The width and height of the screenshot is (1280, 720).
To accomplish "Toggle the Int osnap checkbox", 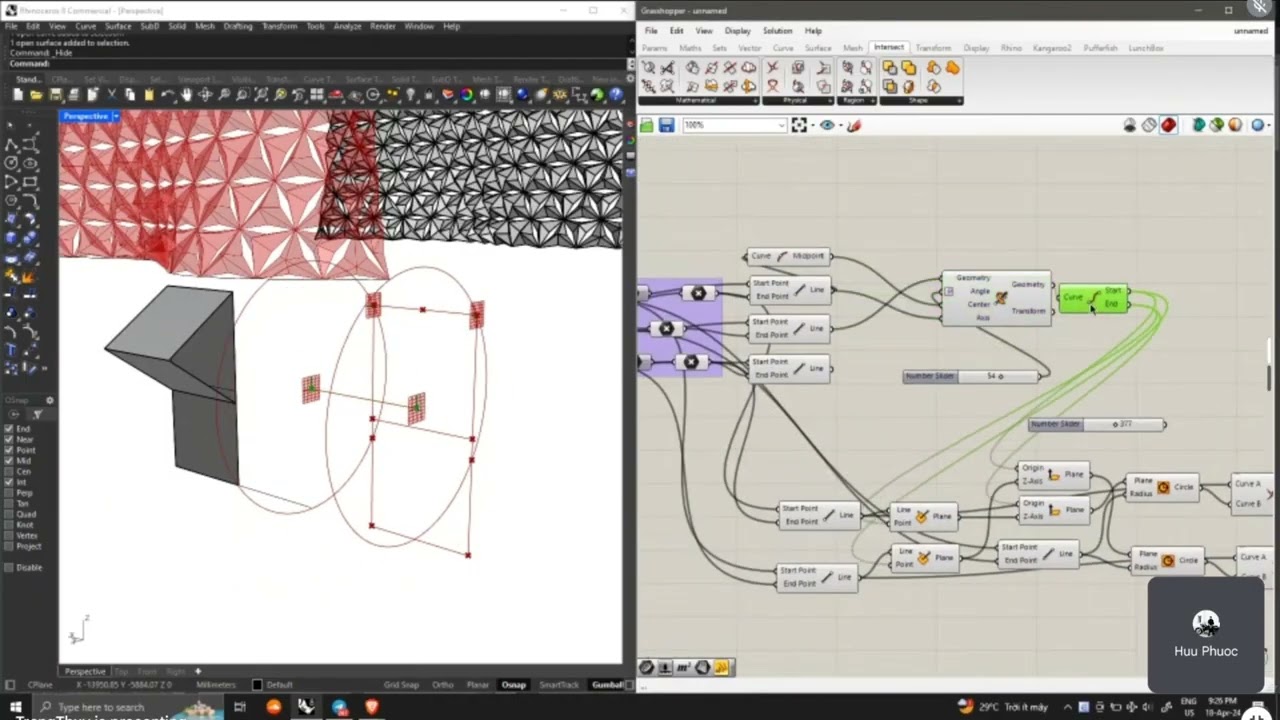I will 9,482.
